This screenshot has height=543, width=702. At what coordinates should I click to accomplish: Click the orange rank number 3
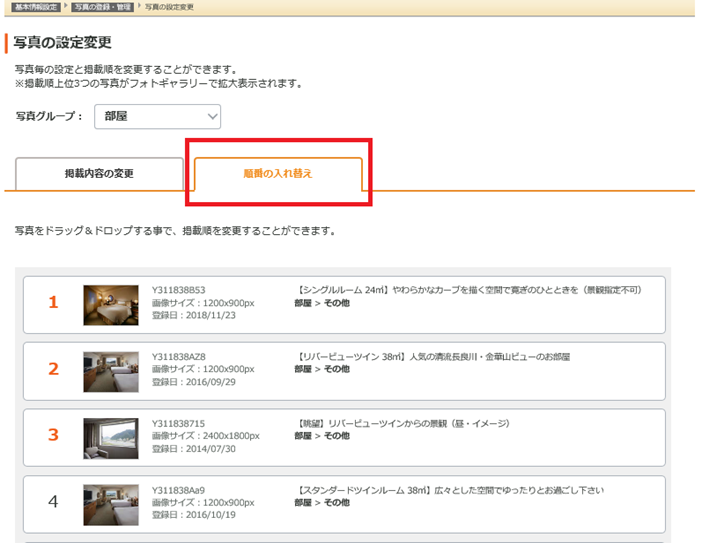[54, 436]
